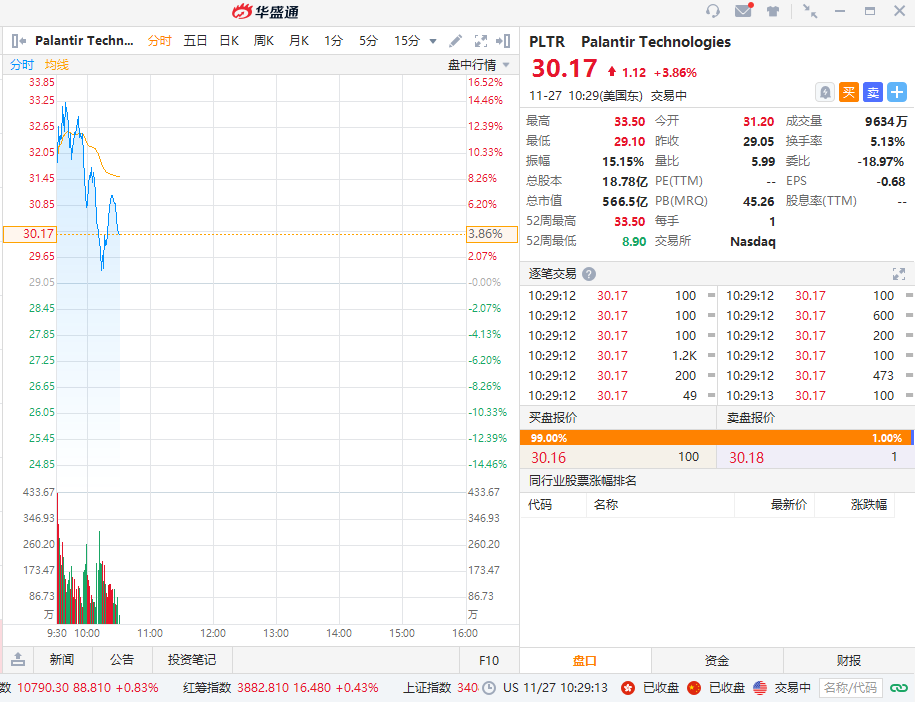Switch chart to 周K view
915x702 pixels.
[x=264, y=41]
